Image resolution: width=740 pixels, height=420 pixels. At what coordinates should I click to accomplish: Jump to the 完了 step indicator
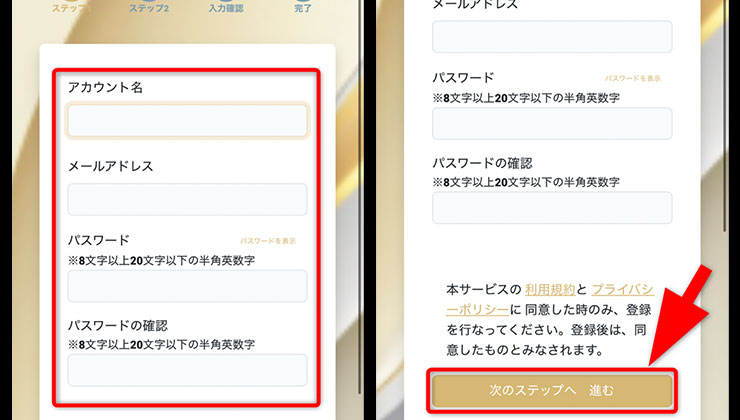(x=304, y=6)
